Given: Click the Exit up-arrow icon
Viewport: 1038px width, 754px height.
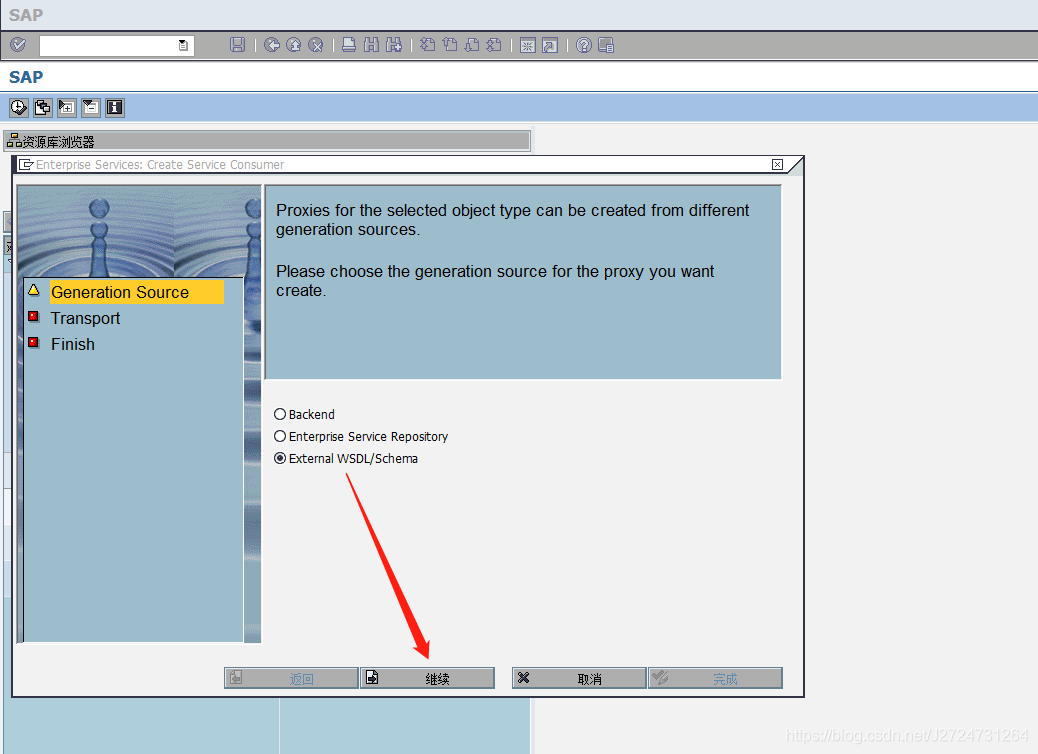Looking at the screenshot, I should click(x=293, y=45).
